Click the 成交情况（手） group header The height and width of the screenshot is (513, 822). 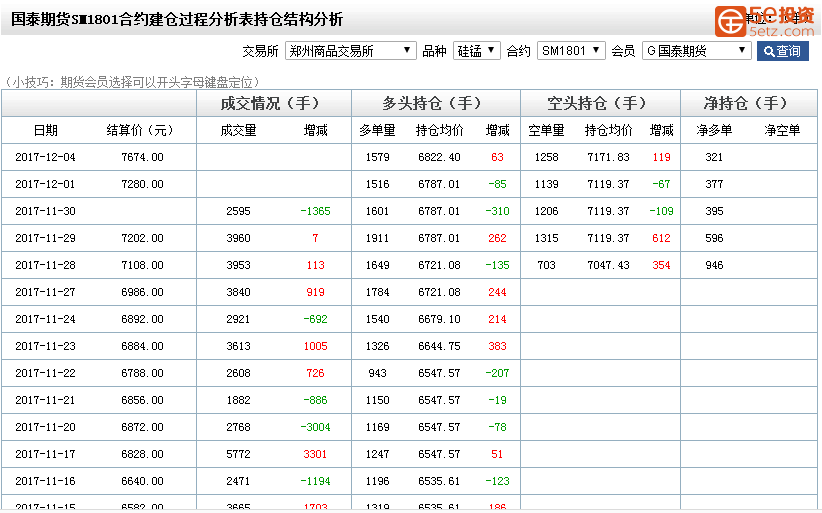[x=271, y=103]
